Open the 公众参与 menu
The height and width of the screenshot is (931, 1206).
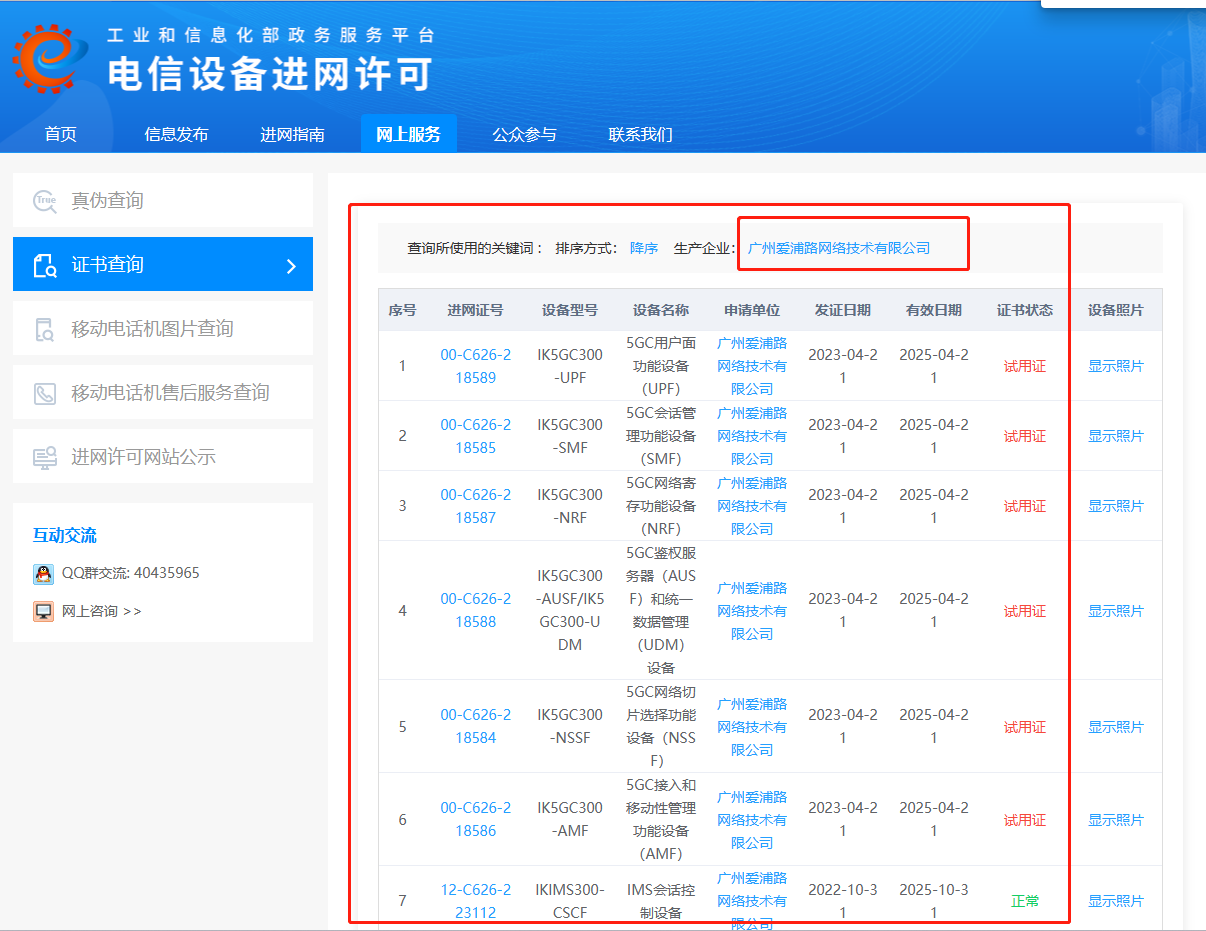(524, 134)
